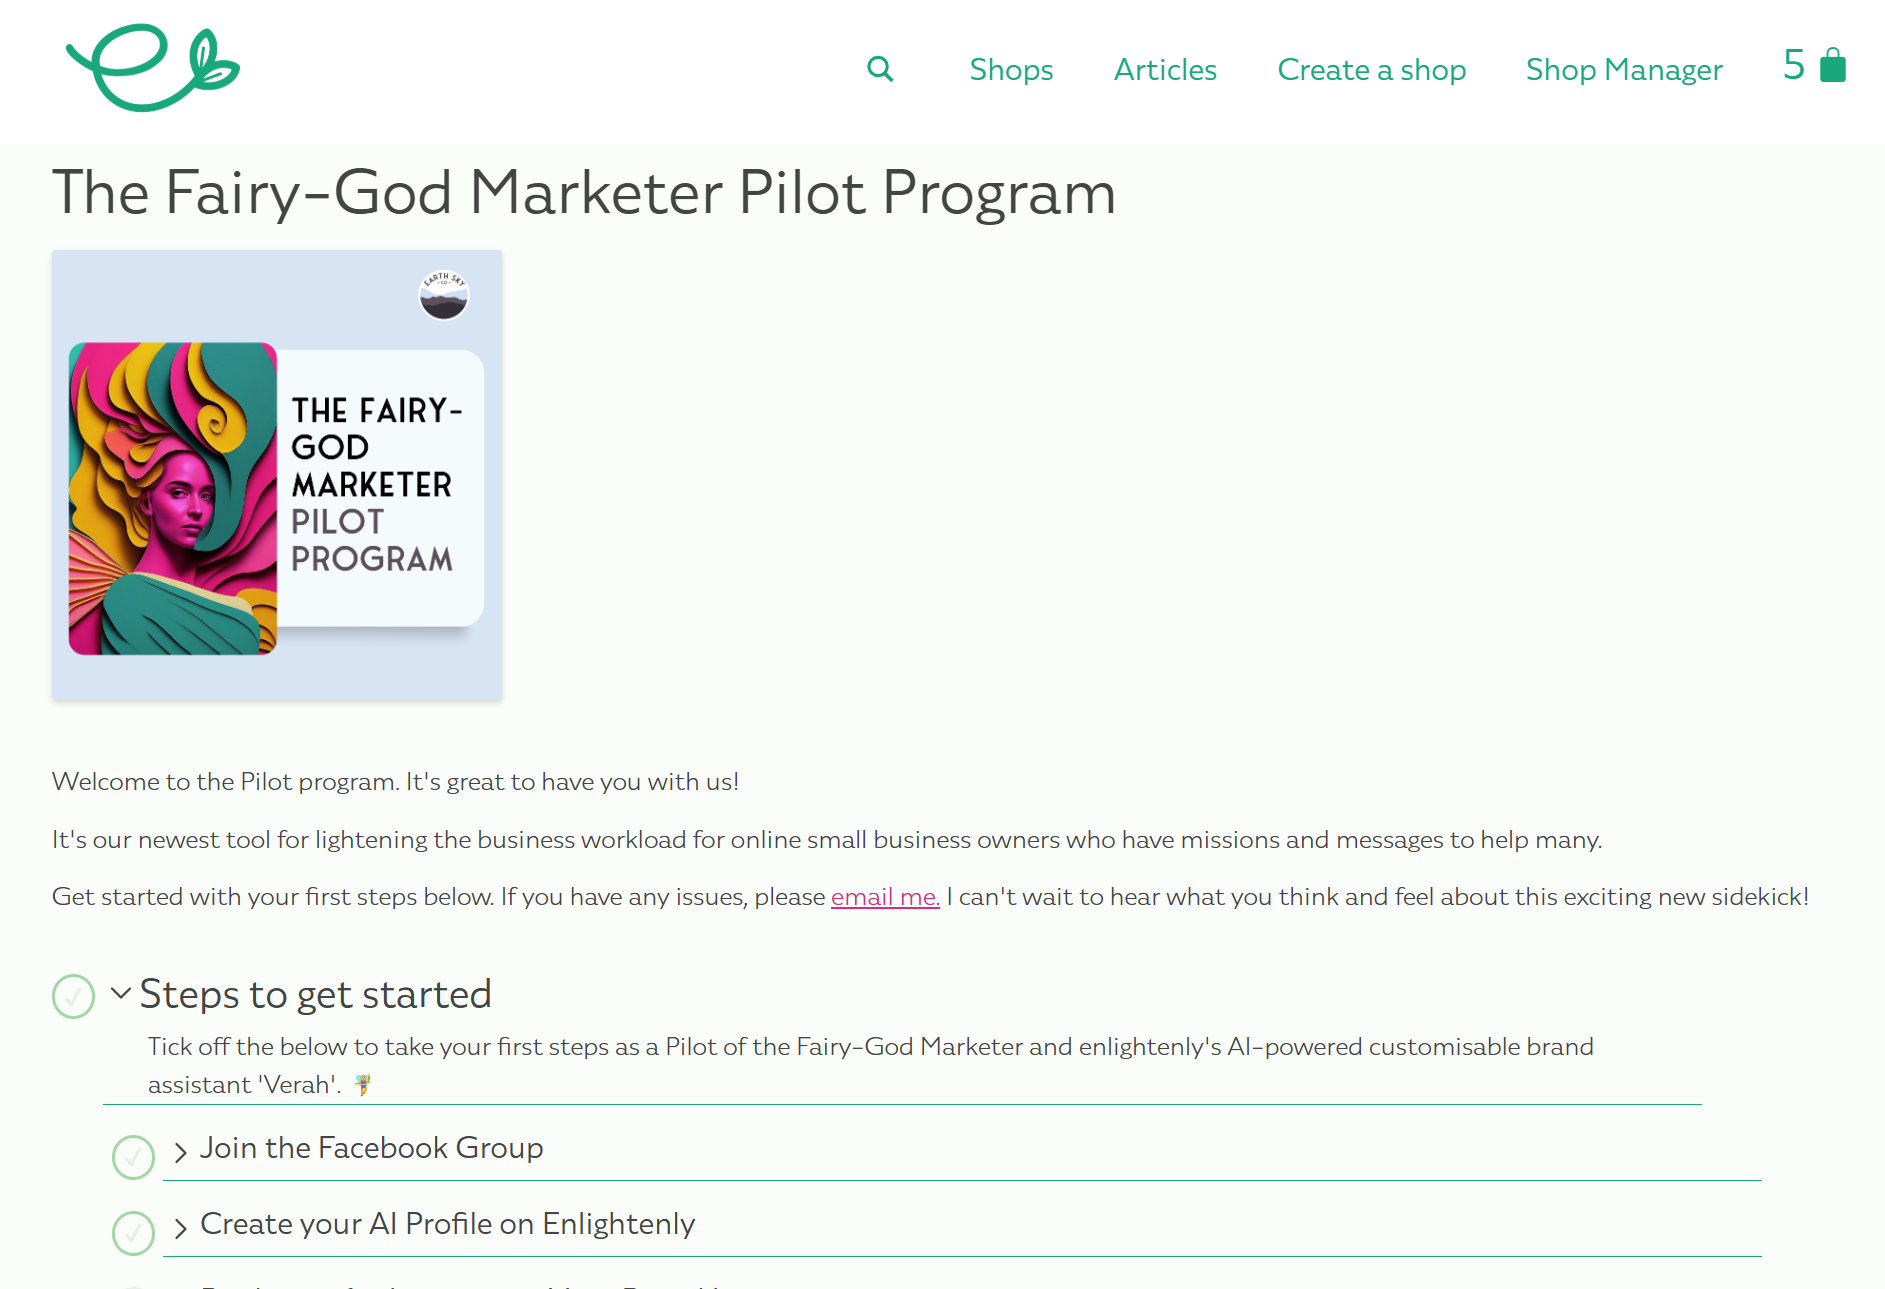Mark 'Create your AI Profile' step complete
Screen dimensions: 1885x1289
133,1233
